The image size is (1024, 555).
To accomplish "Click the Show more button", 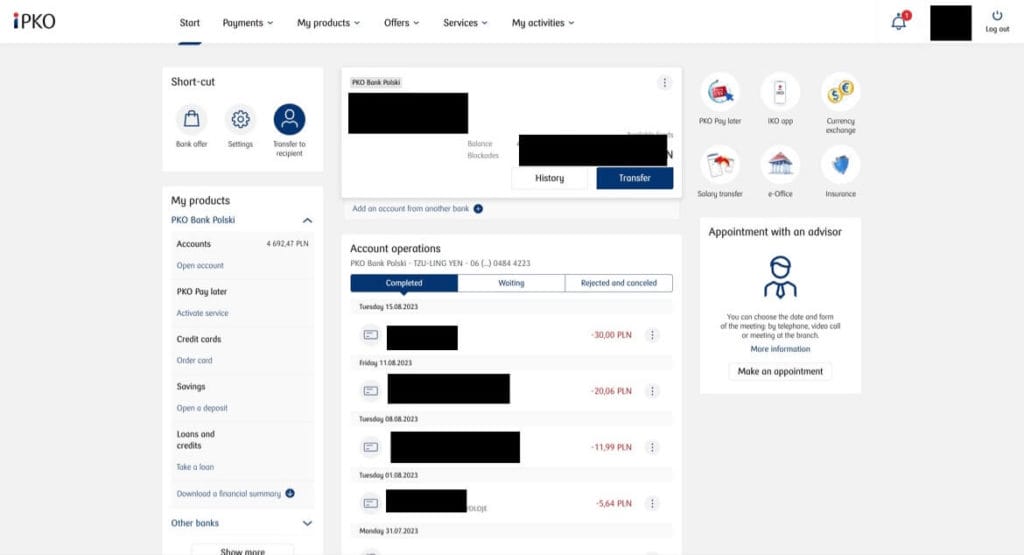I will (x=242, y=550).
